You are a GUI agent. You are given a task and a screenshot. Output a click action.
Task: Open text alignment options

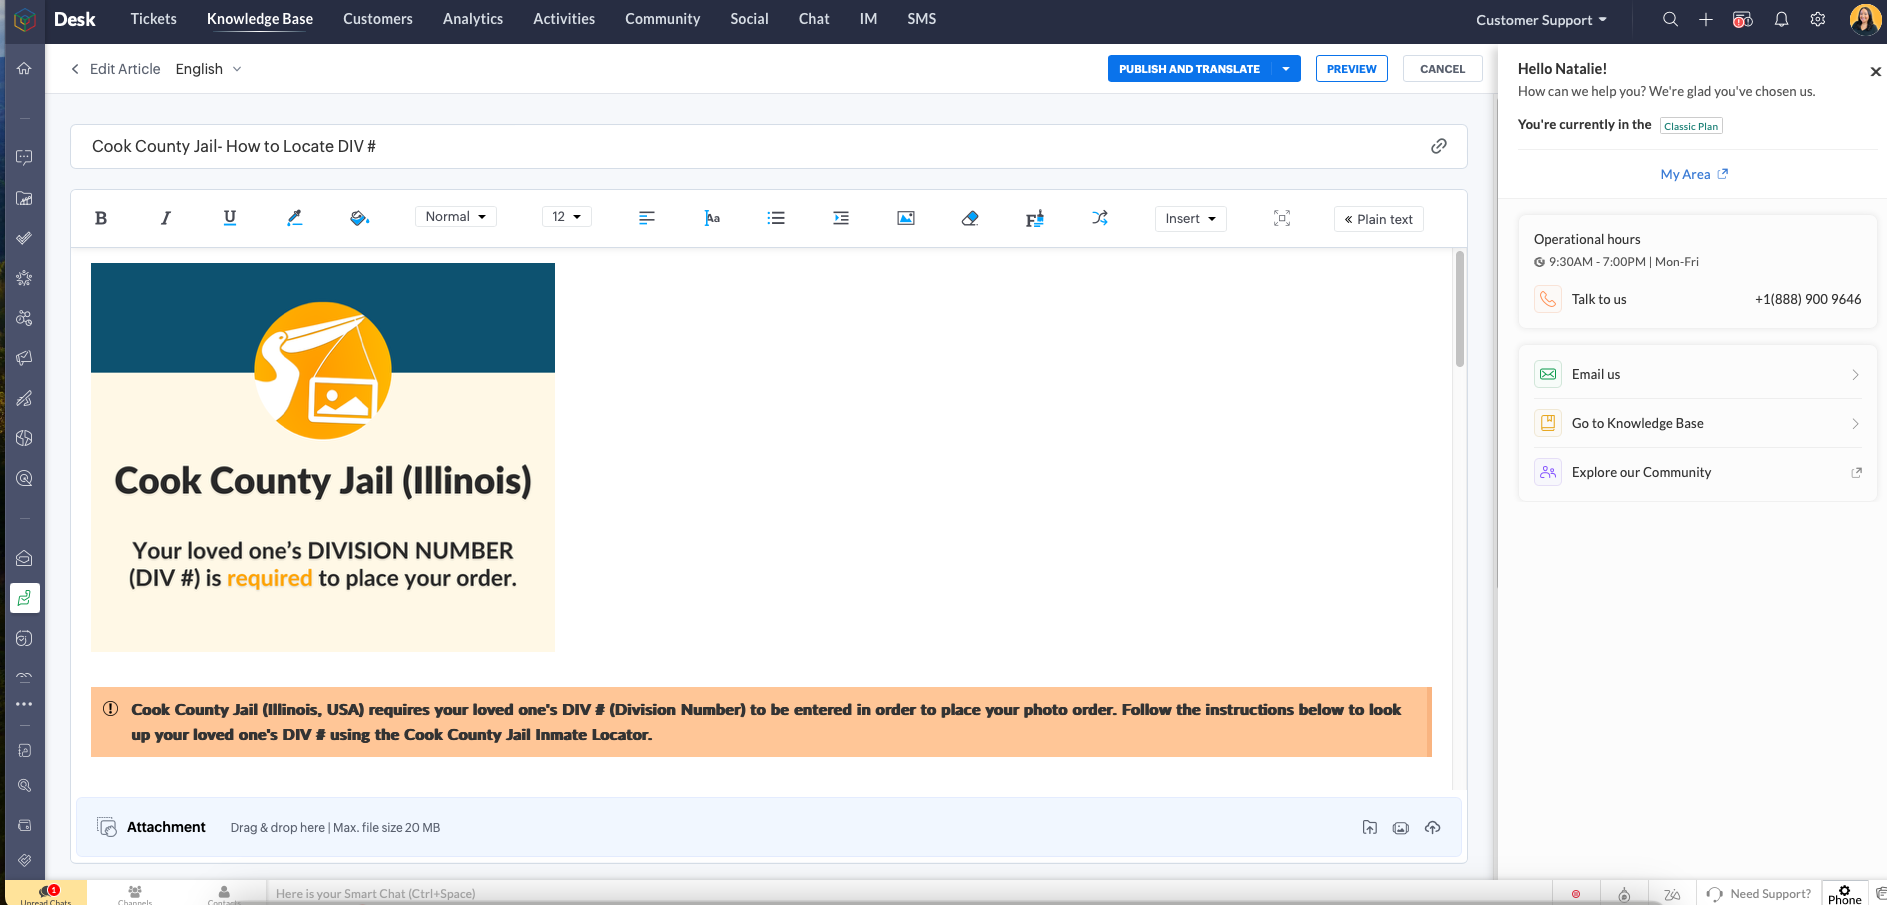[647, 218]
